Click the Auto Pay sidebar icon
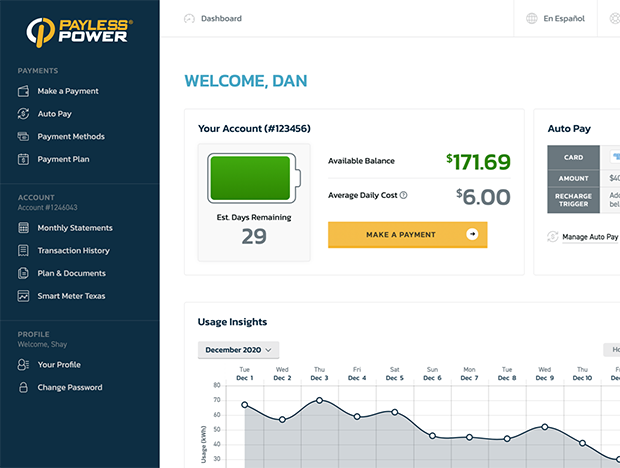 (23, 114)
